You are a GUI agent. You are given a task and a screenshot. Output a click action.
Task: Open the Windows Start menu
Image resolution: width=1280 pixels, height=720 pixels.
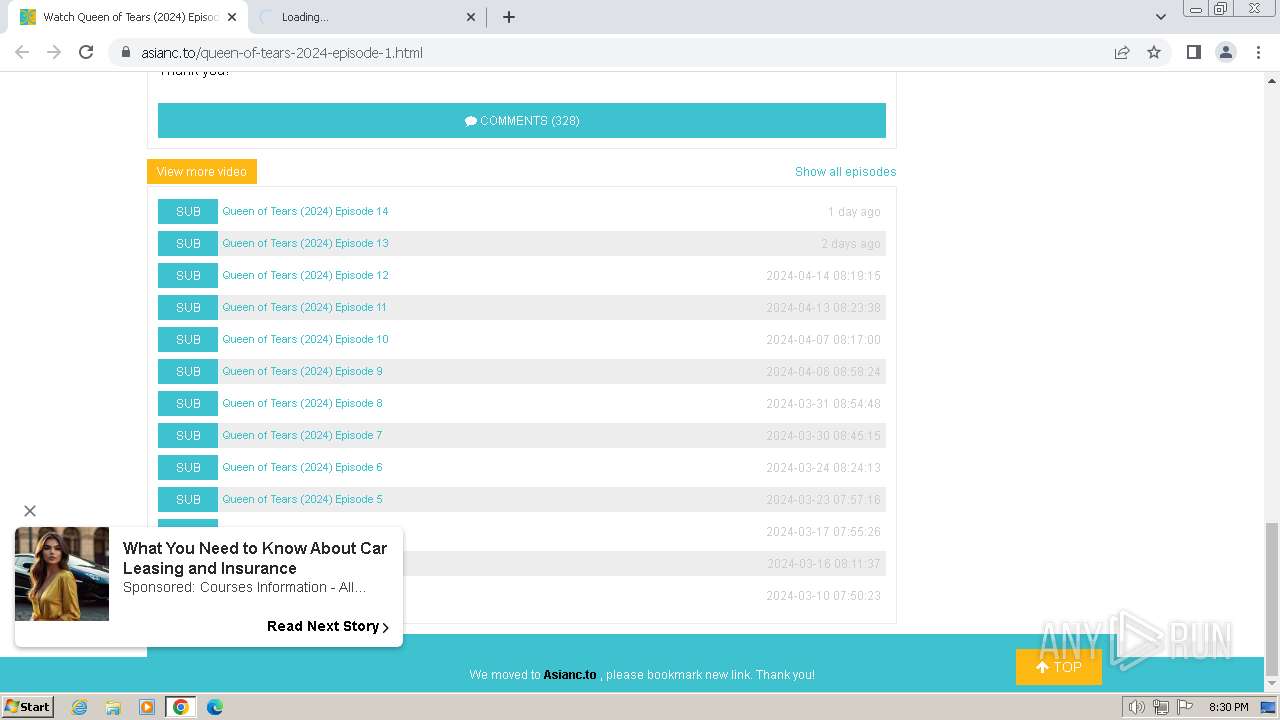[x=28, y=706]
